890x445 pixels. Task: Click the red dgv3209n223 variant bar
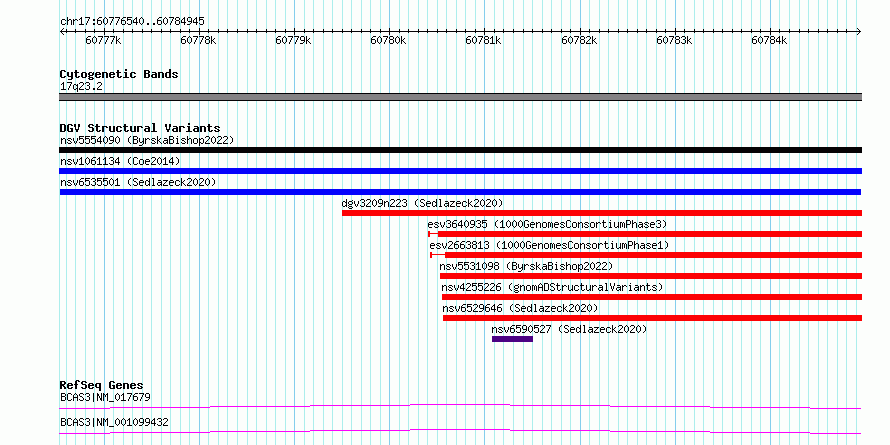[602, 213]
